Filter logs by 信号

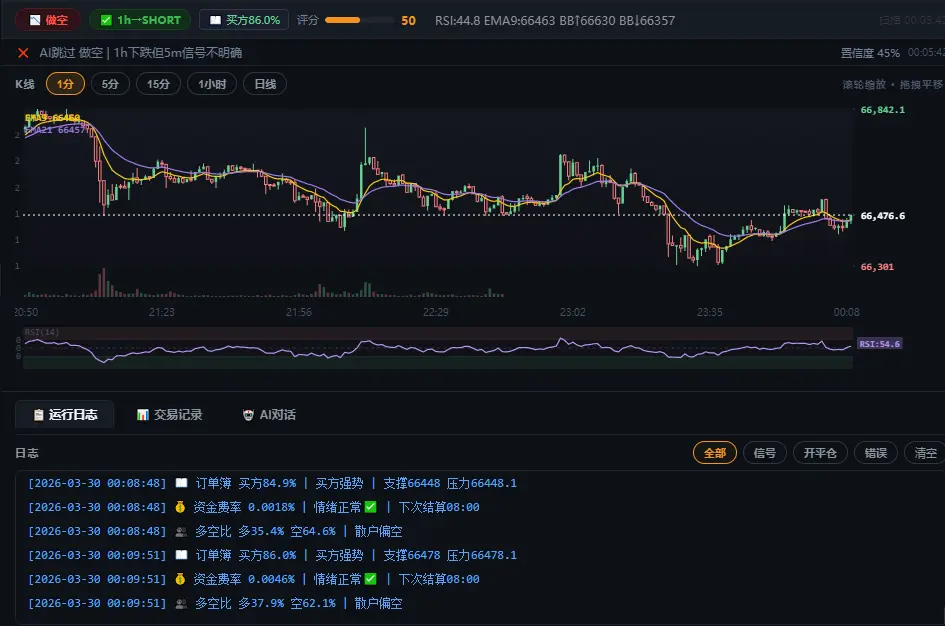pyautogui.click(x=765, y=453)
